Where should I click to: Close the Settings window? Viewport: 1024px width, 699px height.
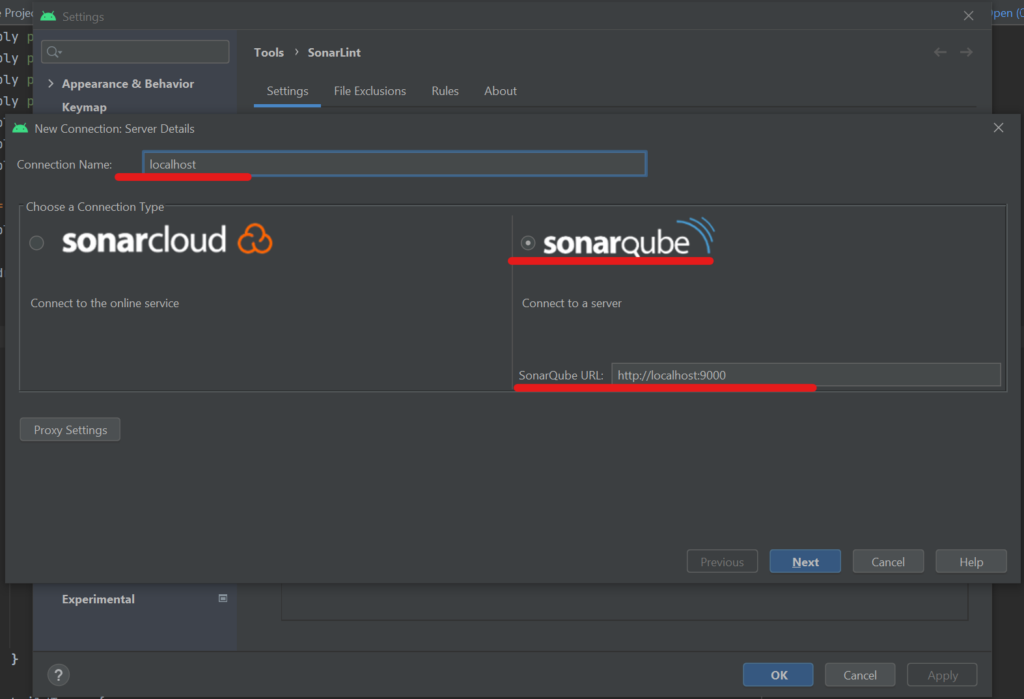pyautogui.click(x=968, y=16)
